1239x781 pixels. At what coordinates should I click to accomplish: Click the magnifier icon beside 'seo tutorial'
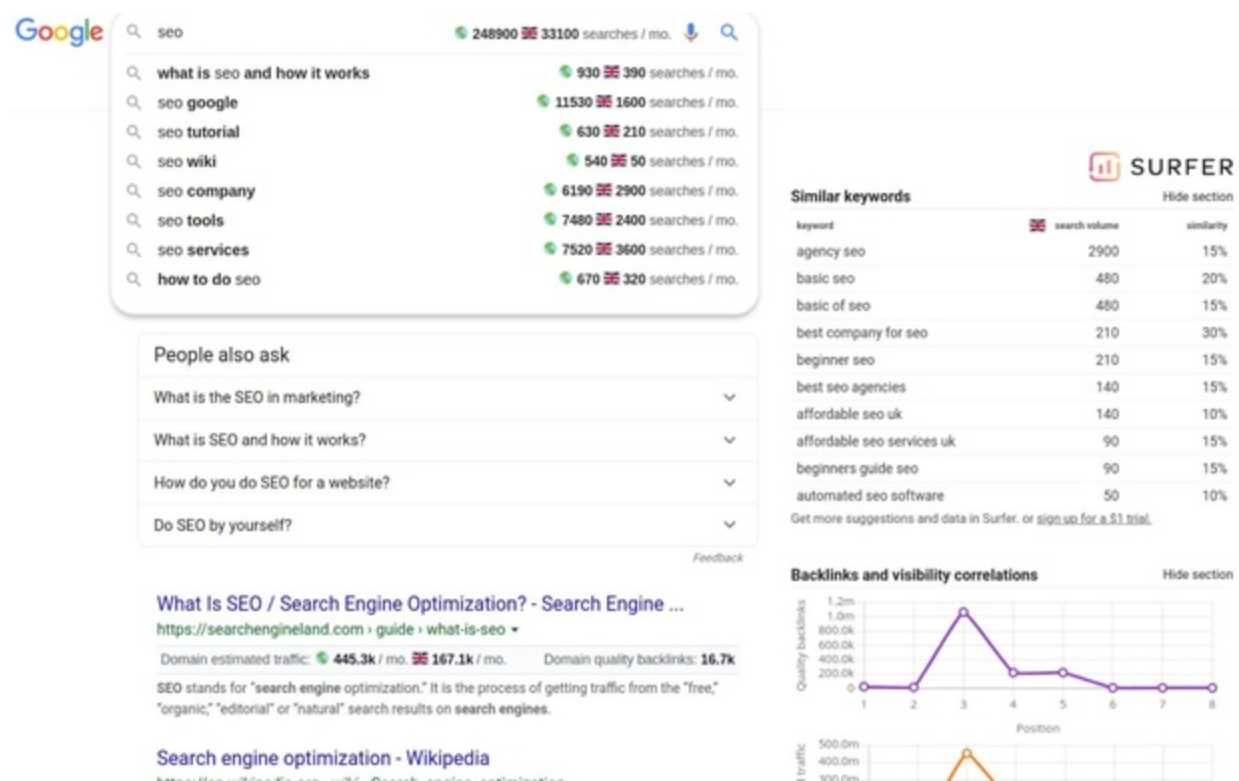(133, 132)
